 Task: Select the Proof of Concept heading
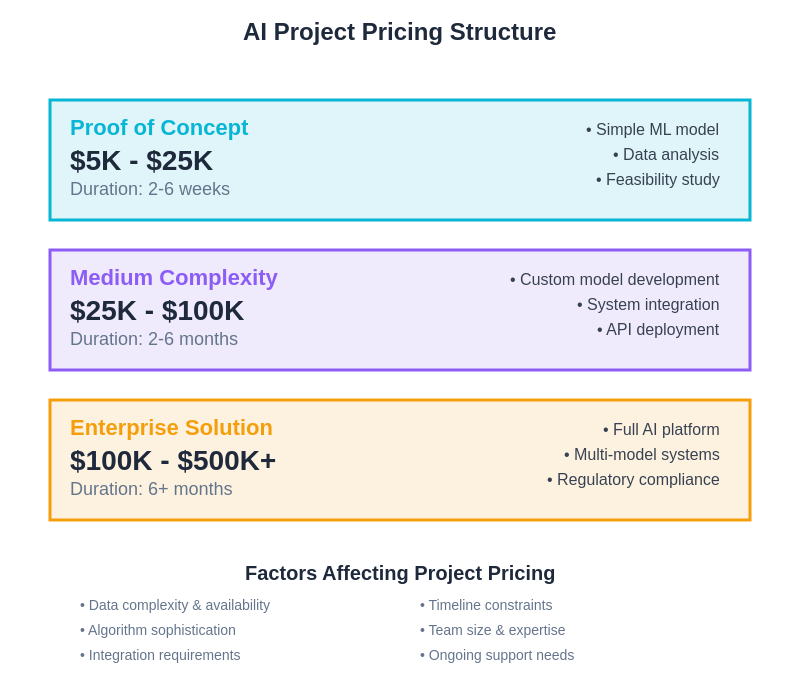point(159,128)
